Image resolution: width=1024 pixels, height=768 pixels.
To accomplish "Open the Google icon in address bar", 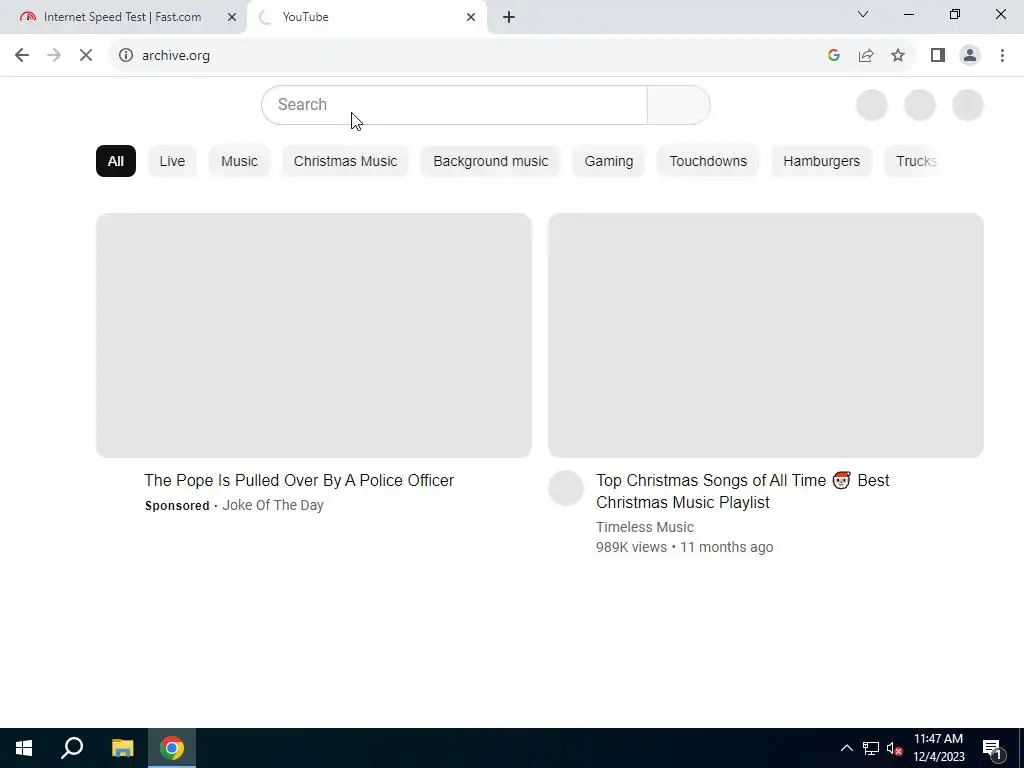I will click(833, 56).
